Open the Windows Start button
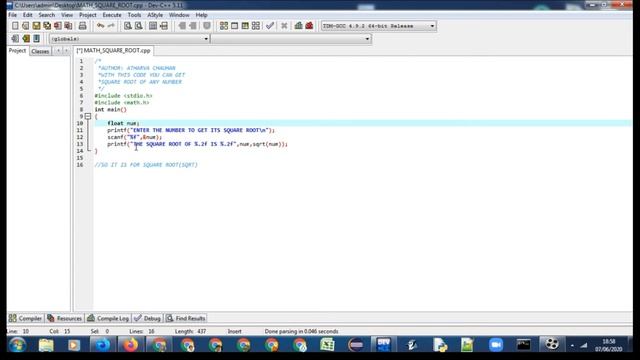Image resolution: width=640 pixels, height=360 pixels. (x=17, y=345)
